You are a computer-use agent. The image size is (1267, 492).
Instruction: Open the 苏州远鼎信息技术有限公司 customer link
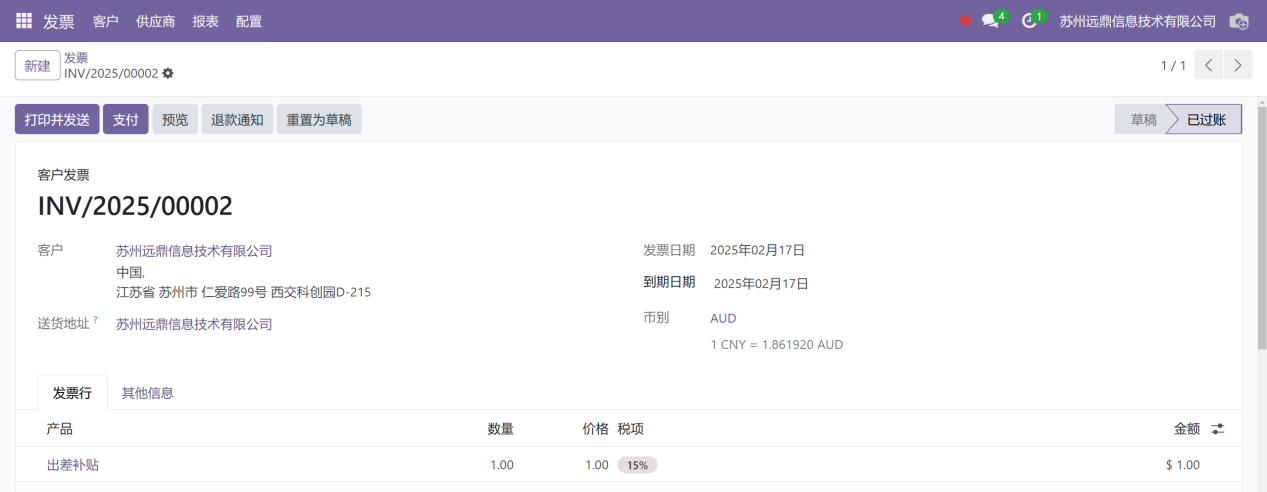tap(194, 251)
